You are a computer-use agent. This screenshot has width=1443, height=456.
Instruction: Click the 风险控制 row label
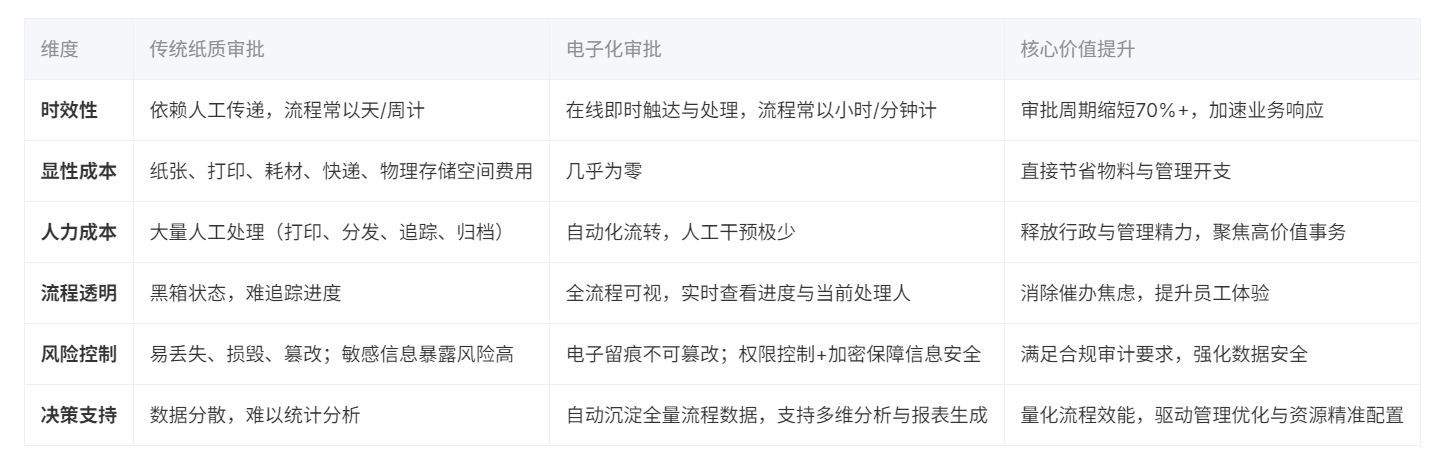[78, 354]
